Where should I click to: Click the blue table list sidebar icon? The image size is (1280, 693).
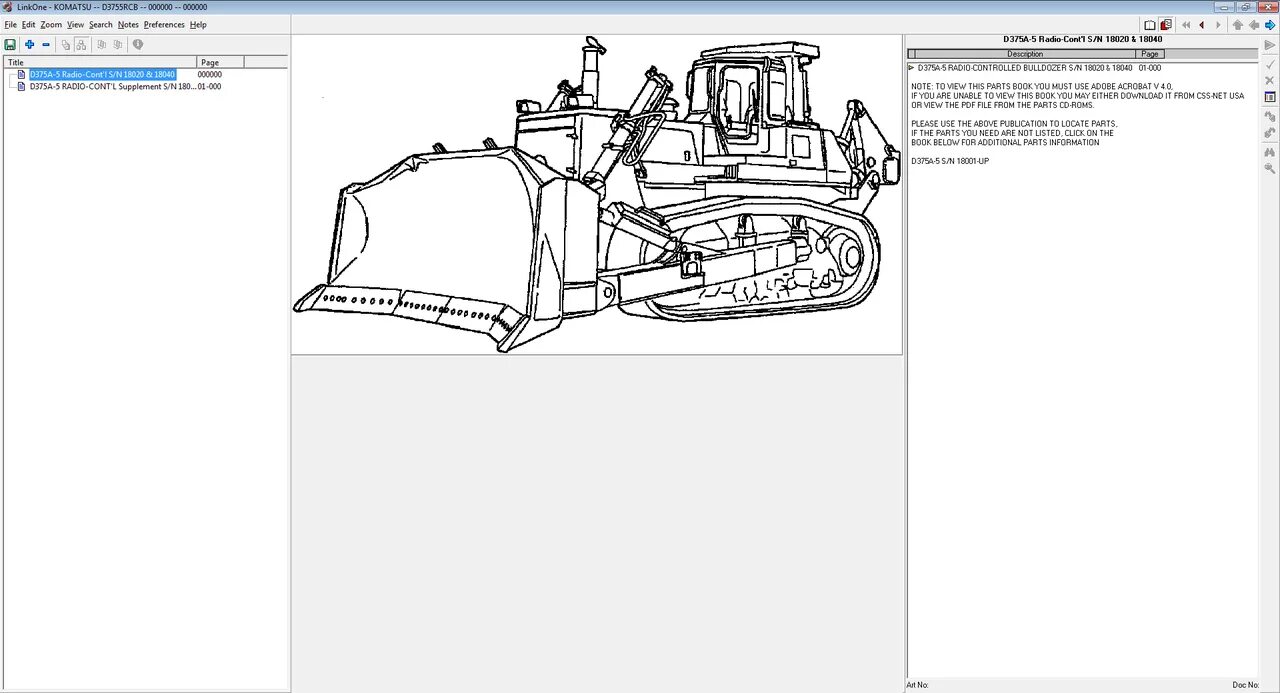pos(1270,97)
